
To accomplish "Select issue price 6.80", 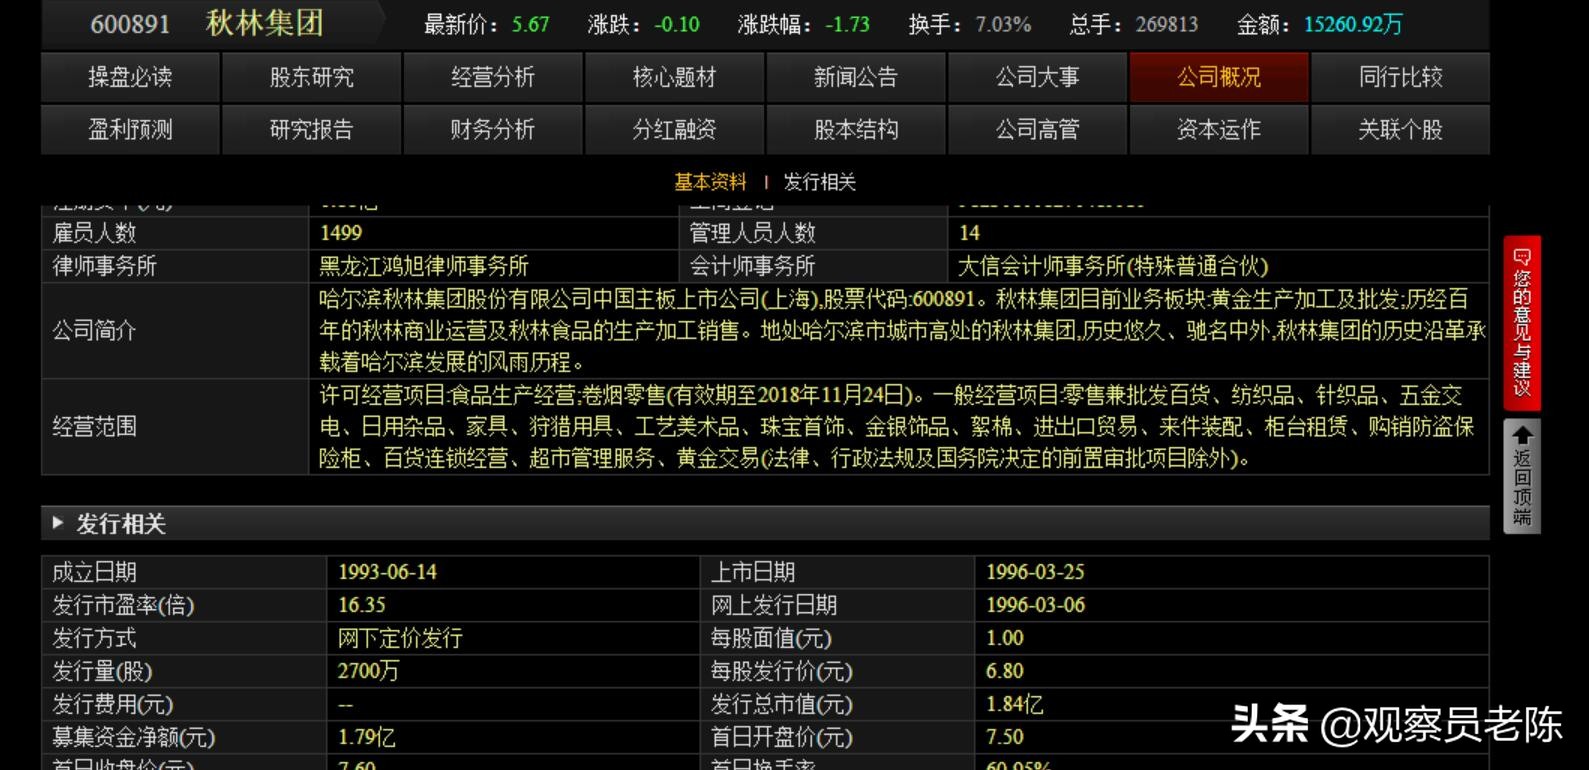I will 1004,671.
